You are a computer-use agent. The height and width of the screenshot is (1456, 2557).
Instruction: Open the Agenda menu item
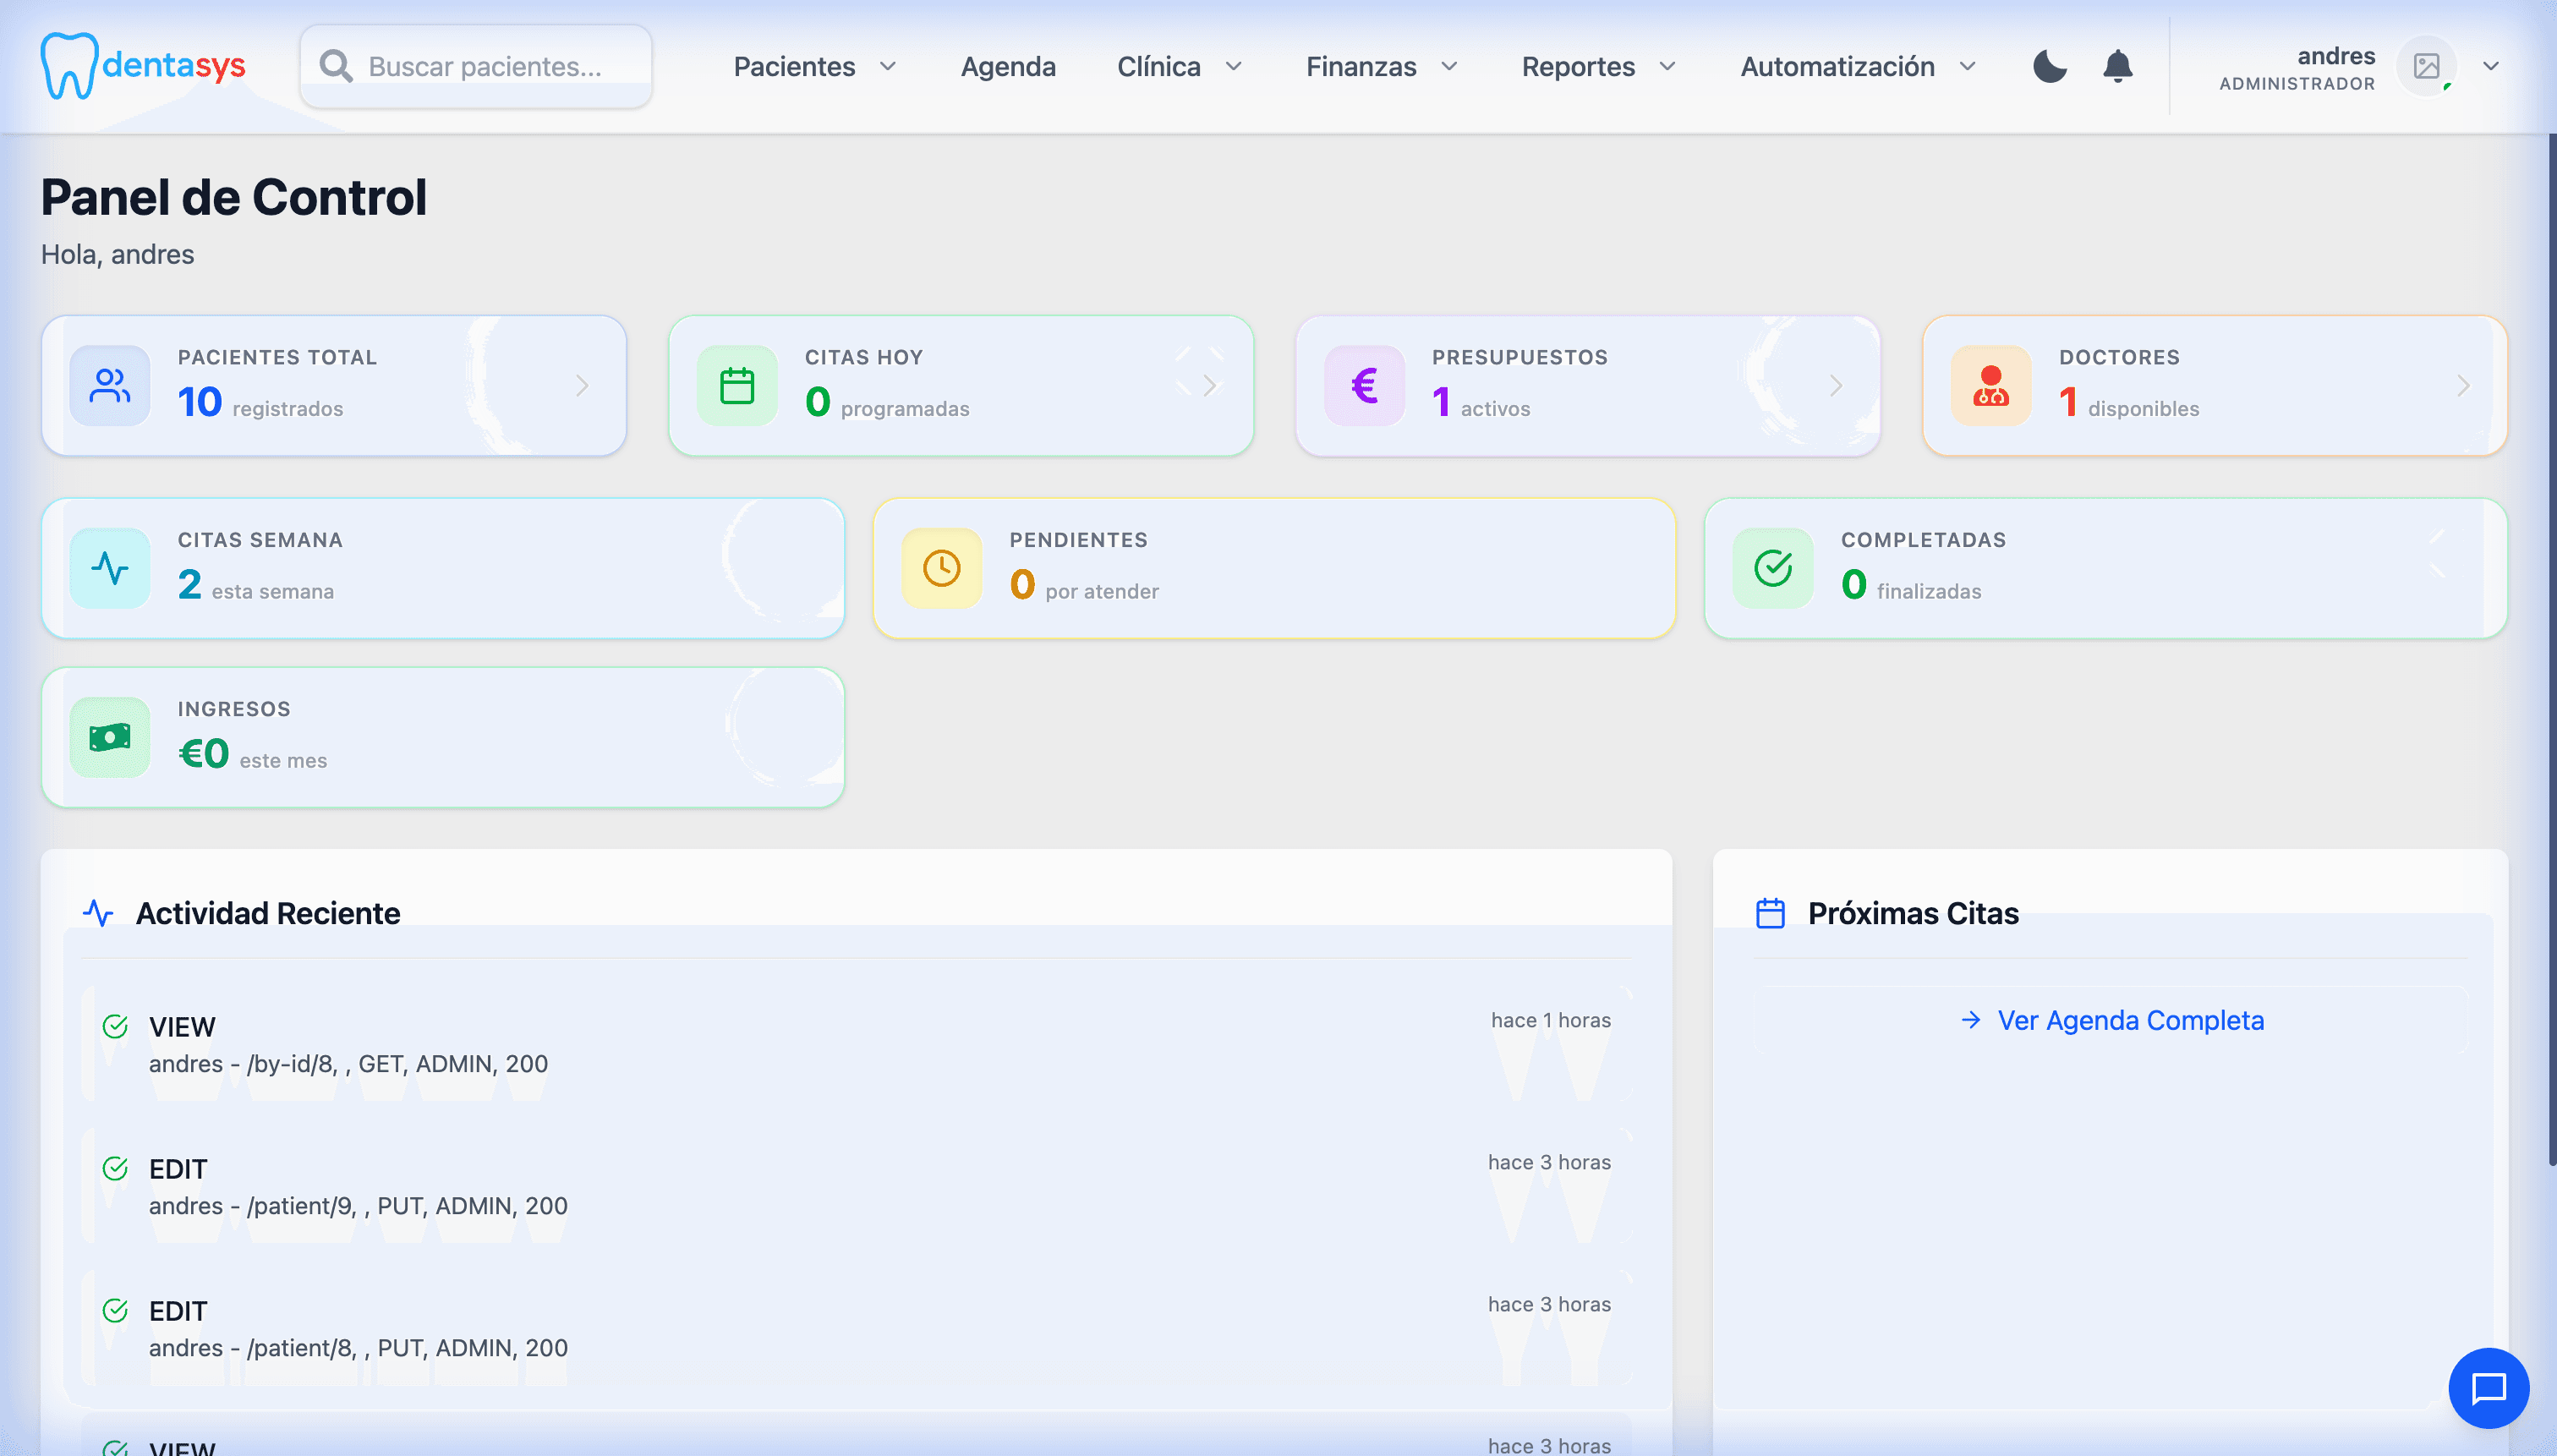(1008, 66)
